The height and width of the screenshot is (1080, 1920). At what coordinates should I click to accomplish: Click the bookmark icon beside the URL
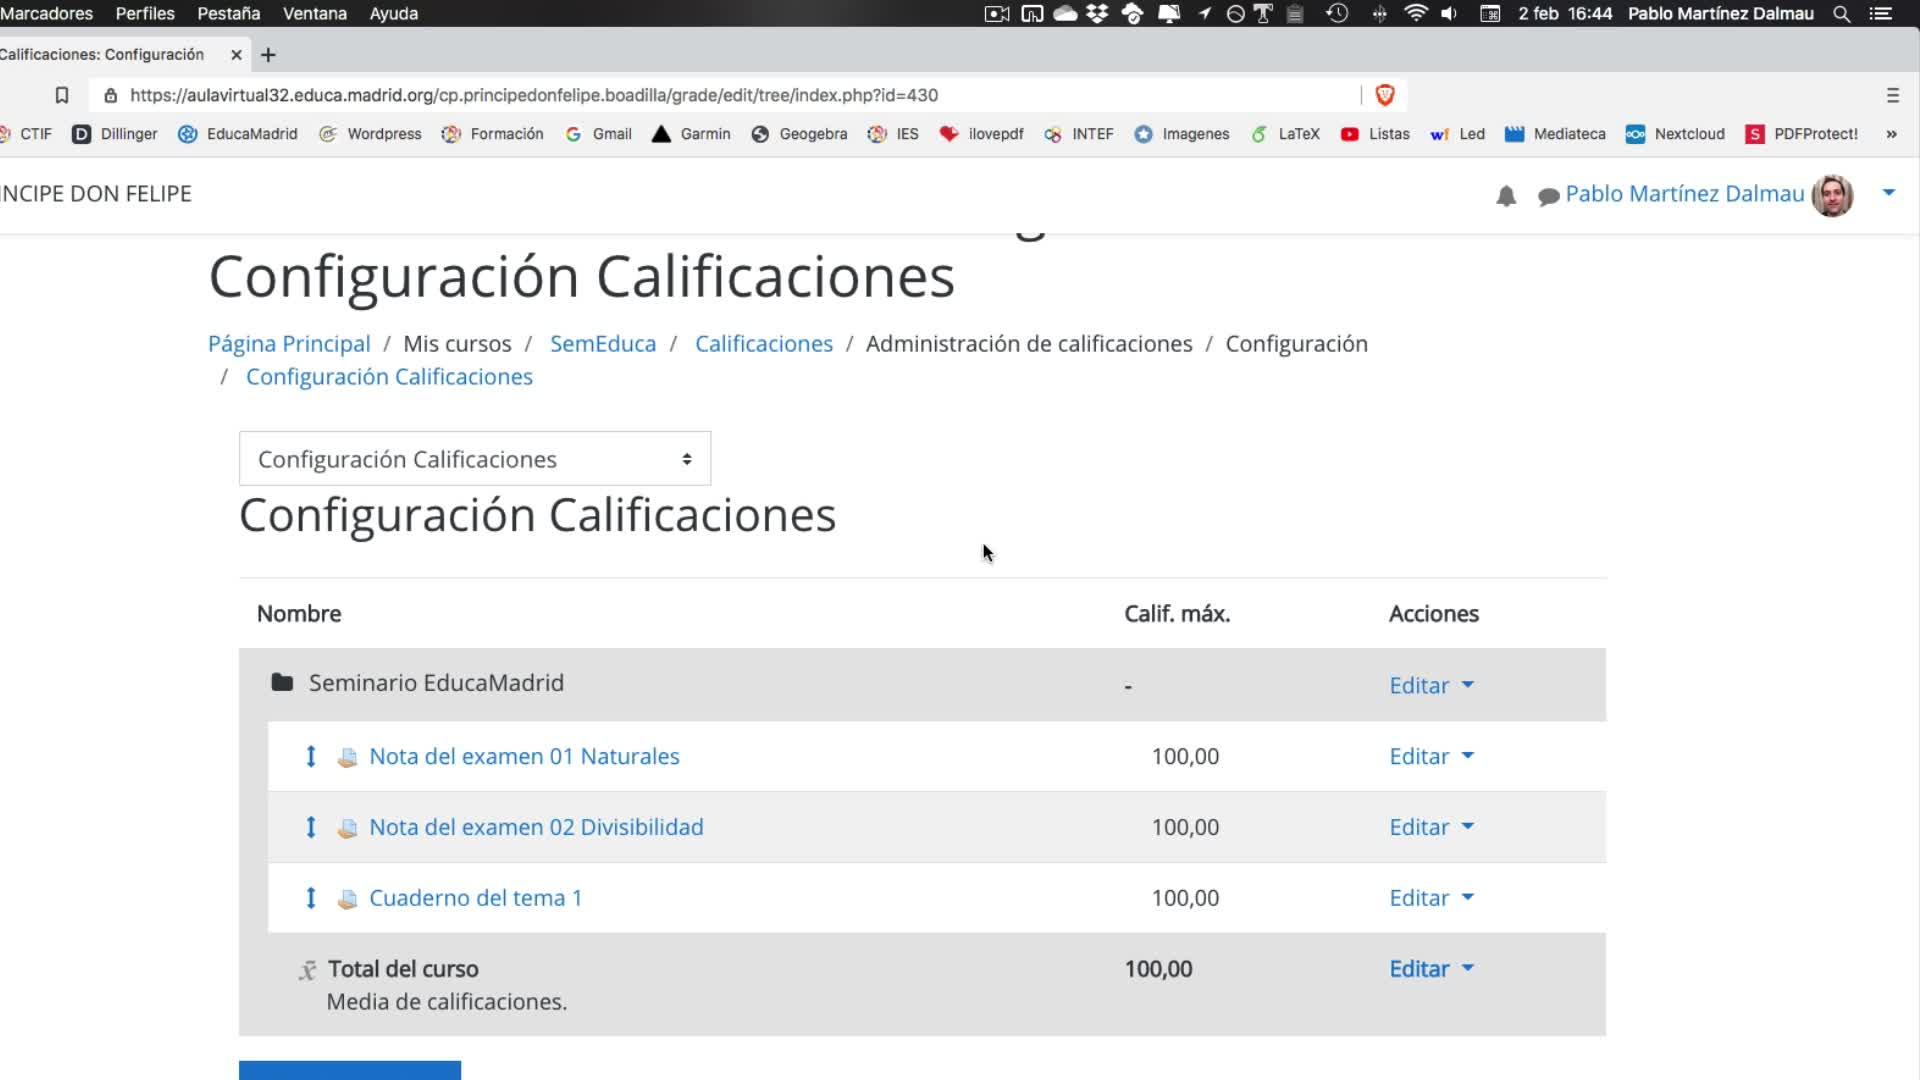pos(61,95)
